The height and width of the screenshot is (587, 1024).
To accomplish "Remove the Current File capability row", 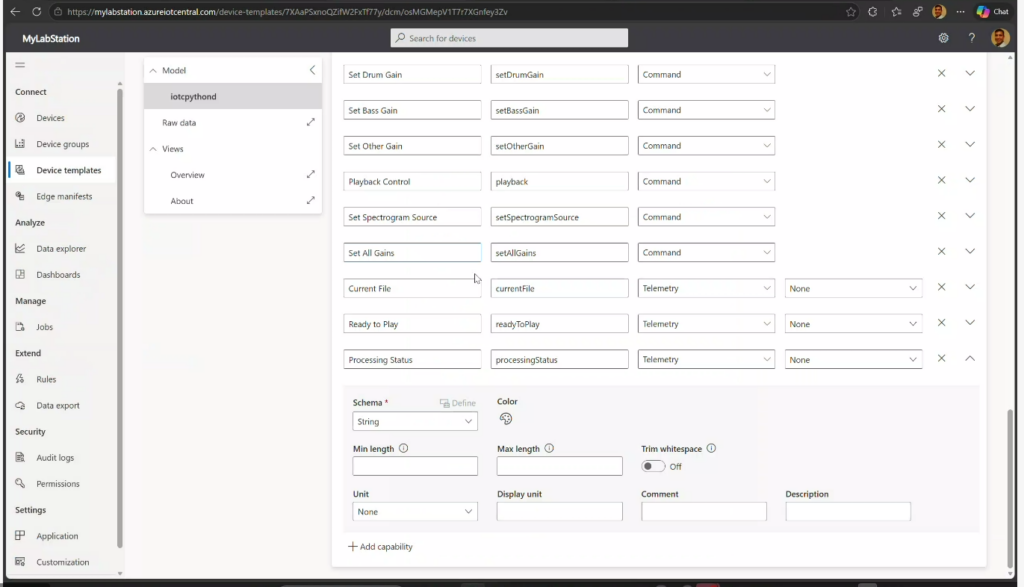I will pyautogui.click(x=941, y=288).
